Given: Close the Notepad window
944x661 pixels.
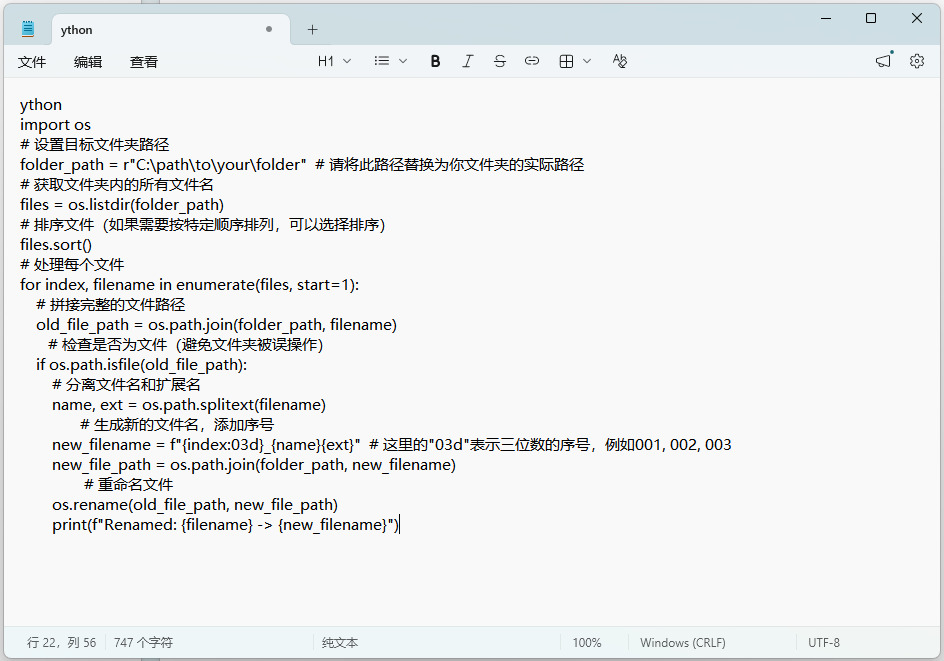Looking at the screenshot, I should pos(917,19).
